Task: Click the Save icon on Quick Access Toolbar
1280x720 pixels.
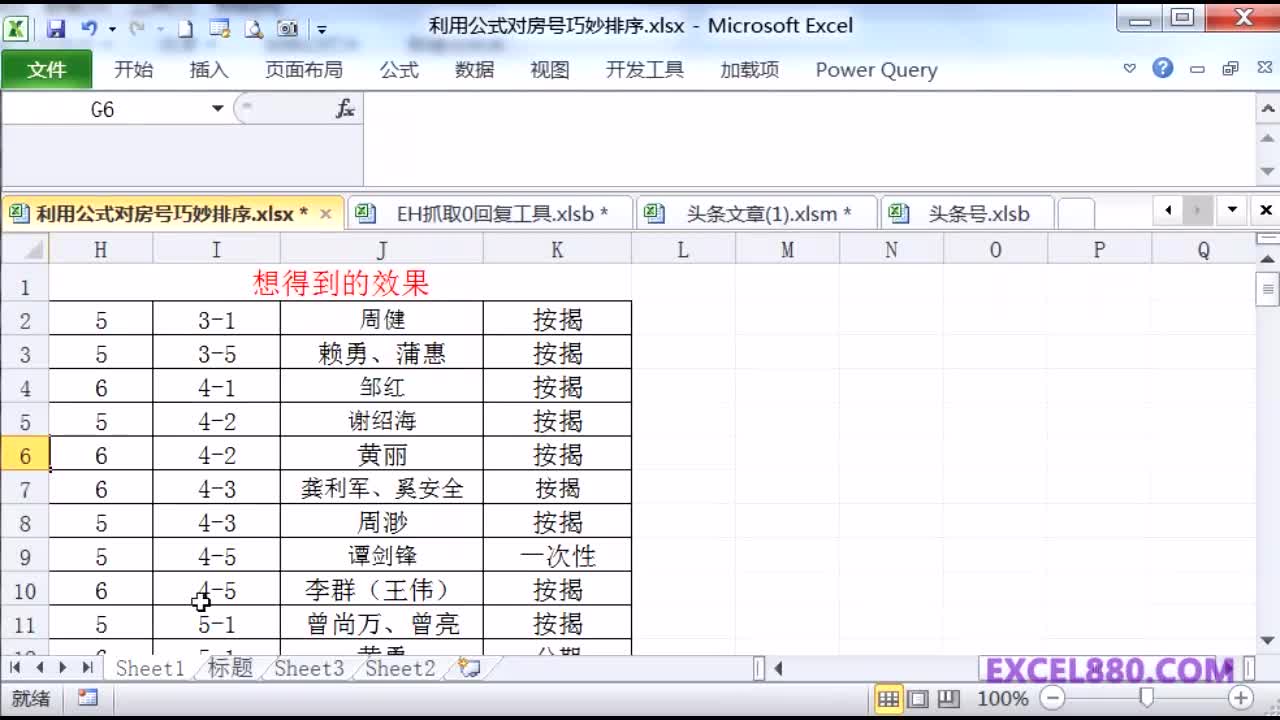Action: 55,29
